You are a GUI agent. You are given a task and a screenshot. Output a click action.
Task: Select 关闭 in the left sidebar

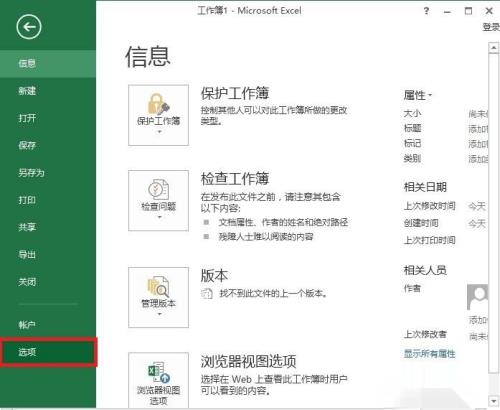pos(48,282)
